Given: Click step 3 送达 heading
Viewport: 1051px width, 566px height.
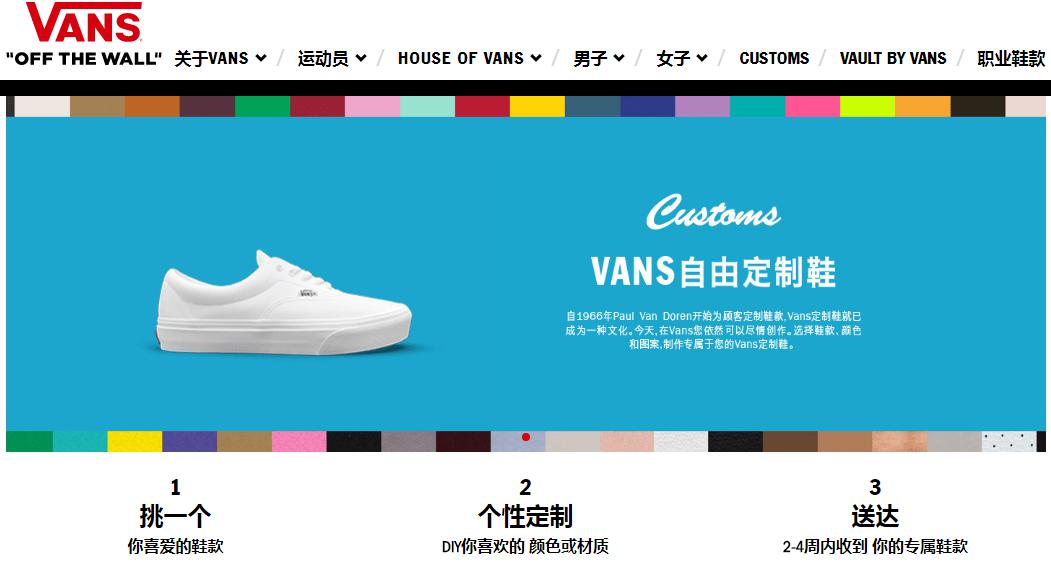Looking at the screenshot, I should tap(875, 516).
